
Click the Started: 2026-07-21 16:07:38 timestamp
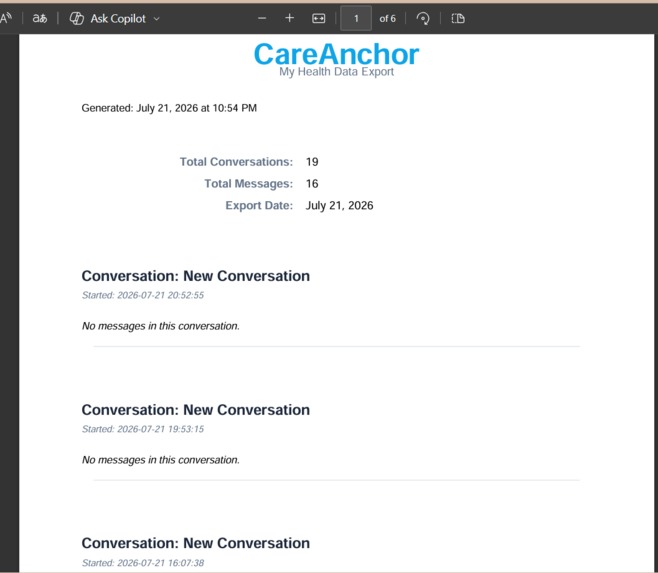(143, 563)
